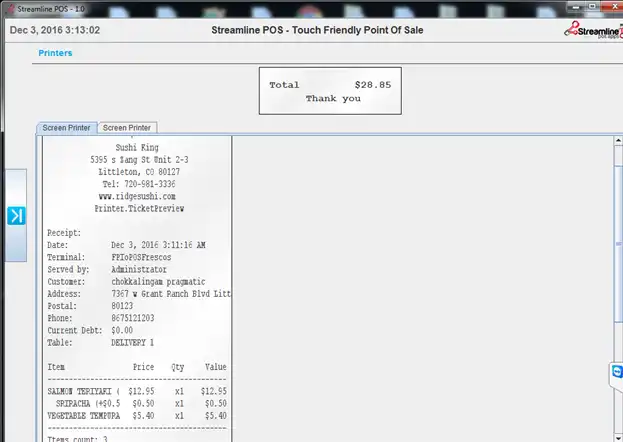Click Served by Administrator value
Viewport: 623px width, 442px height.
[x=139, y=269]
